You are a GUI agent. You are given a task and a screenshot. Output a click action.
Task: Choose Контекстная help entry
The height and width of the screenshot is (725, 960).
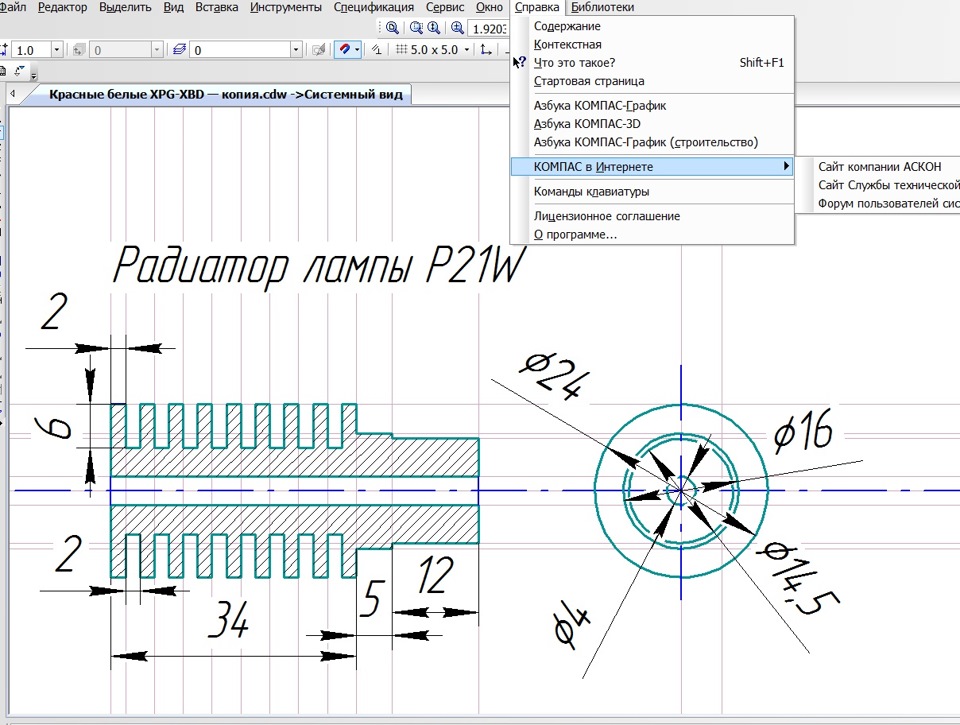click(x=653, y=45)
